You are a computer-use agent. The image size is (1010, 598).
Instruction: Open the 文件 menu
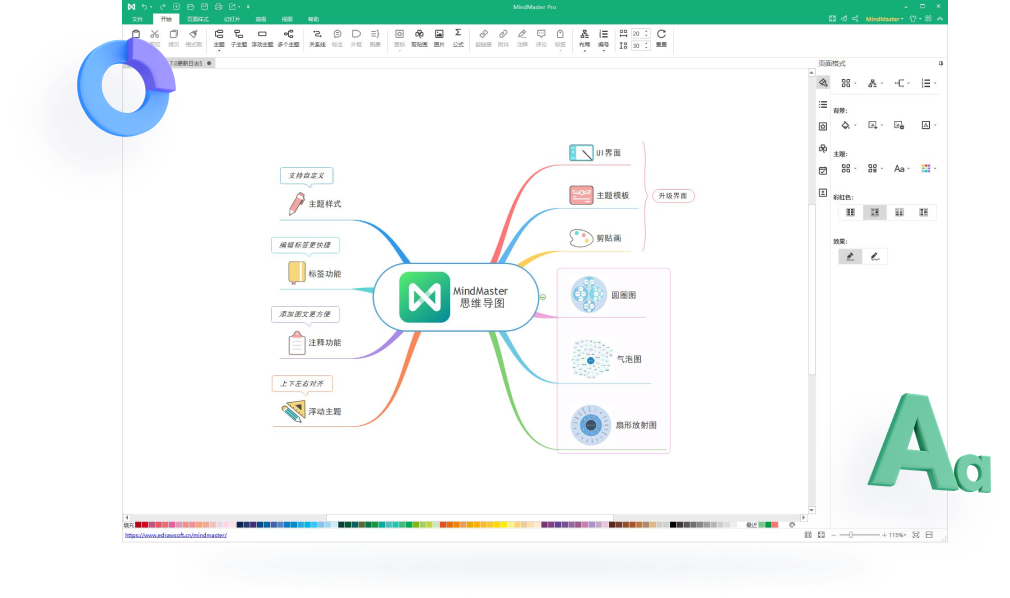click(137, 19)
